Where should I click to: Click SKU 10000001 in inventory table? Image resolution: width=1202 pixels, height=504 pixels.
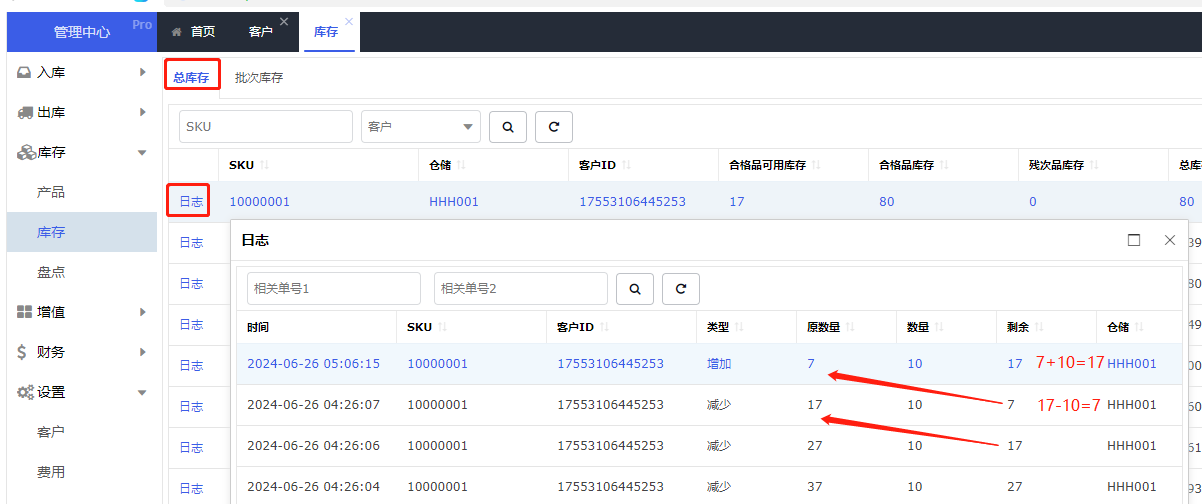[x=259, y=202]
